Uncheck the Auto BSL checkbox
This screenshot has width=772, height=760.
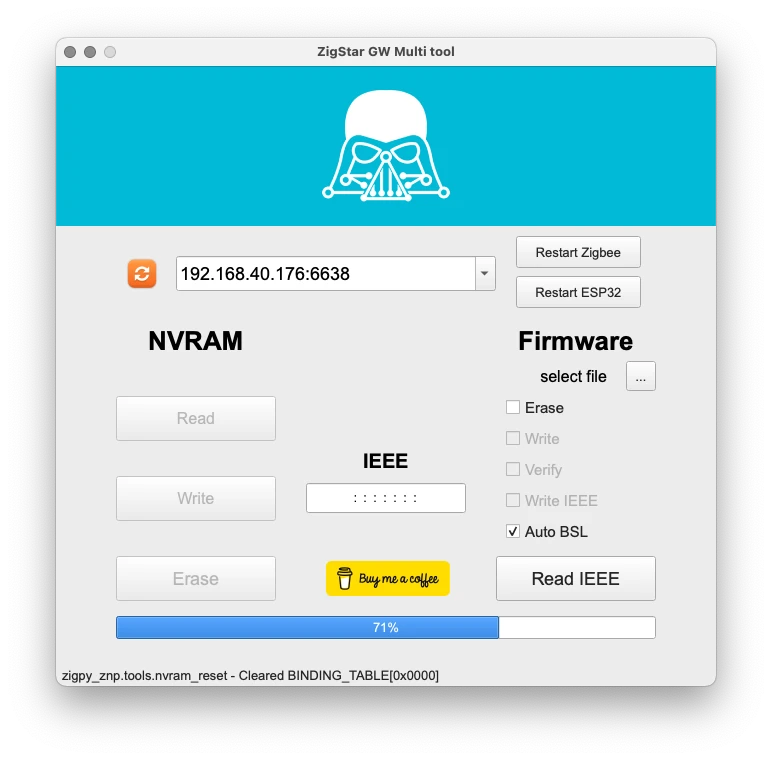(x=513, y=532)
